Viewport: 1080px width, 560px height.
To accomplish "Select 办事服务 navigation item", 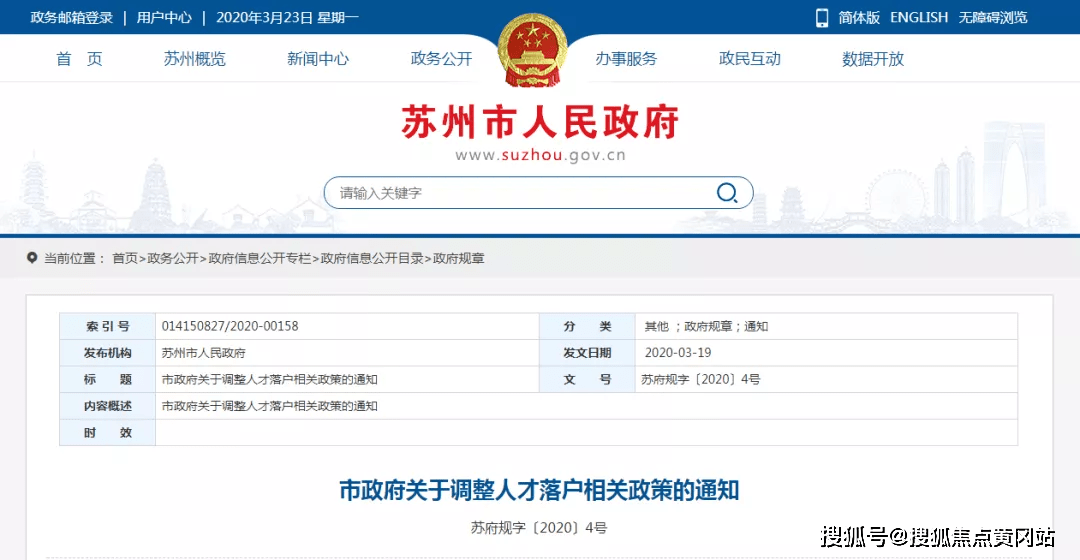I will point(626,59).
